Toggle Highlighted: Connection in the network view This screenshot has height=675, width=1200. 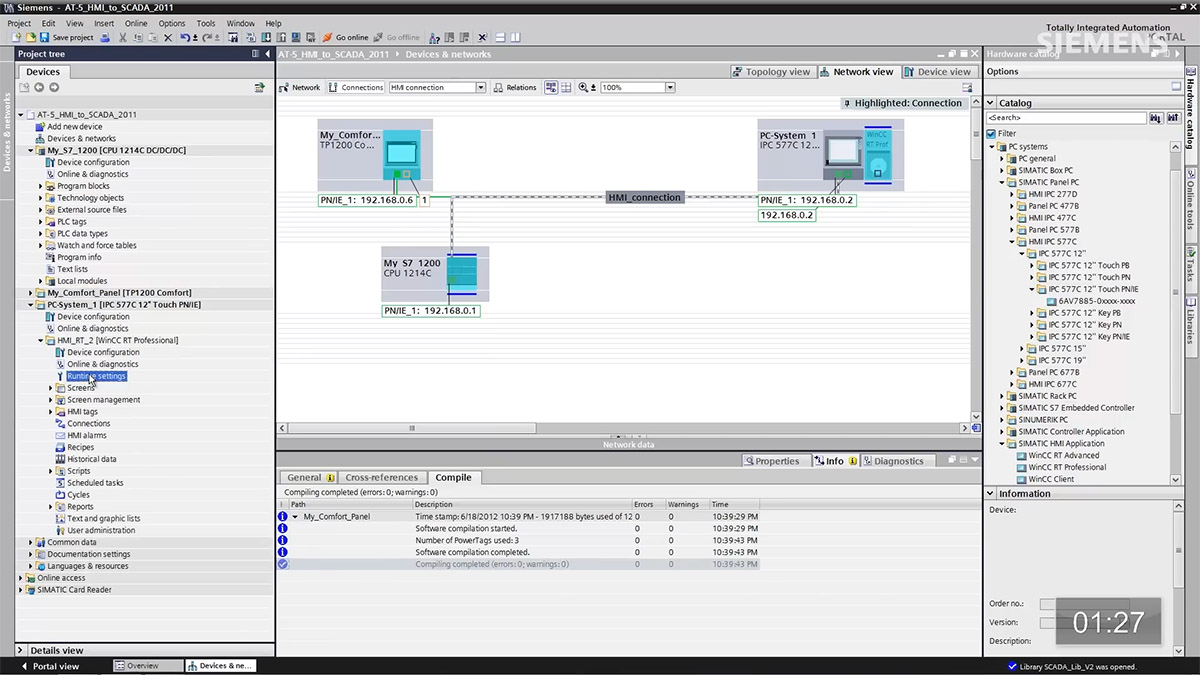(905, 104)
